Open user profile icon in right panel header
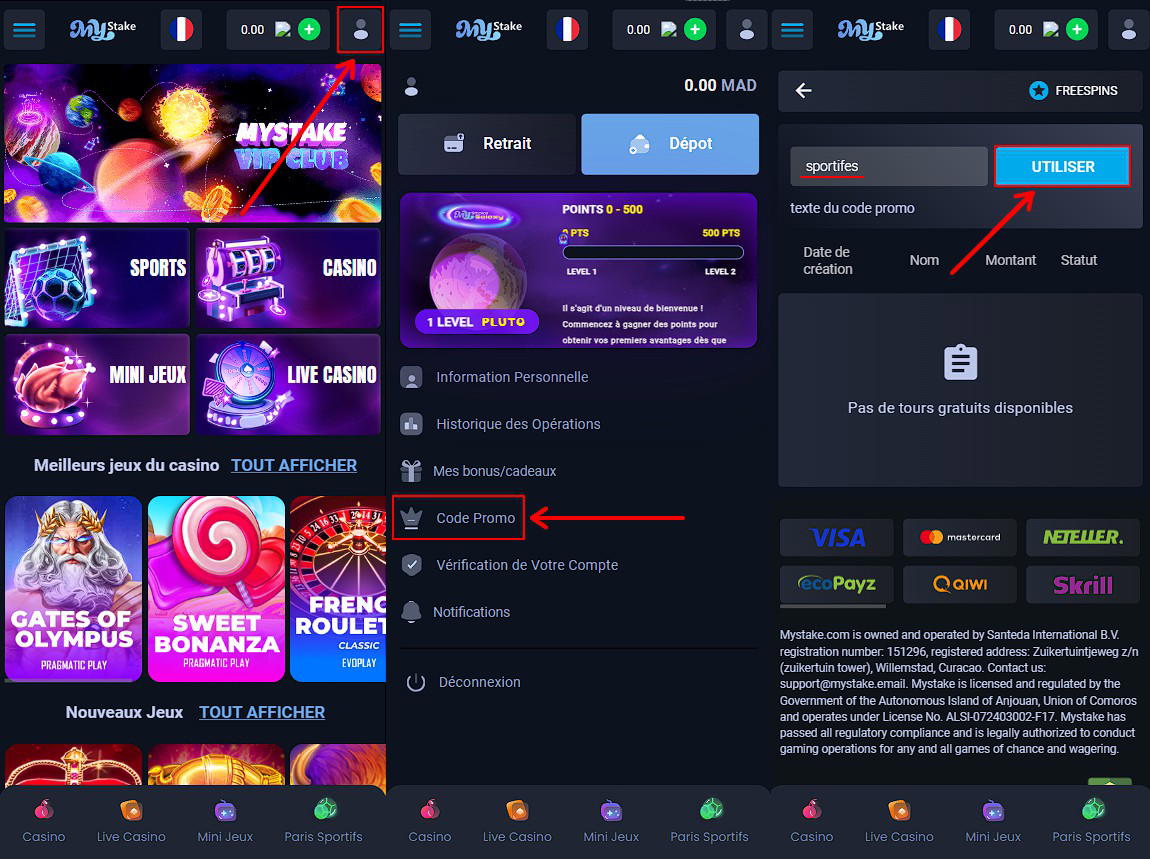This screenshot has width=1150, height=859. (1129, 30)
